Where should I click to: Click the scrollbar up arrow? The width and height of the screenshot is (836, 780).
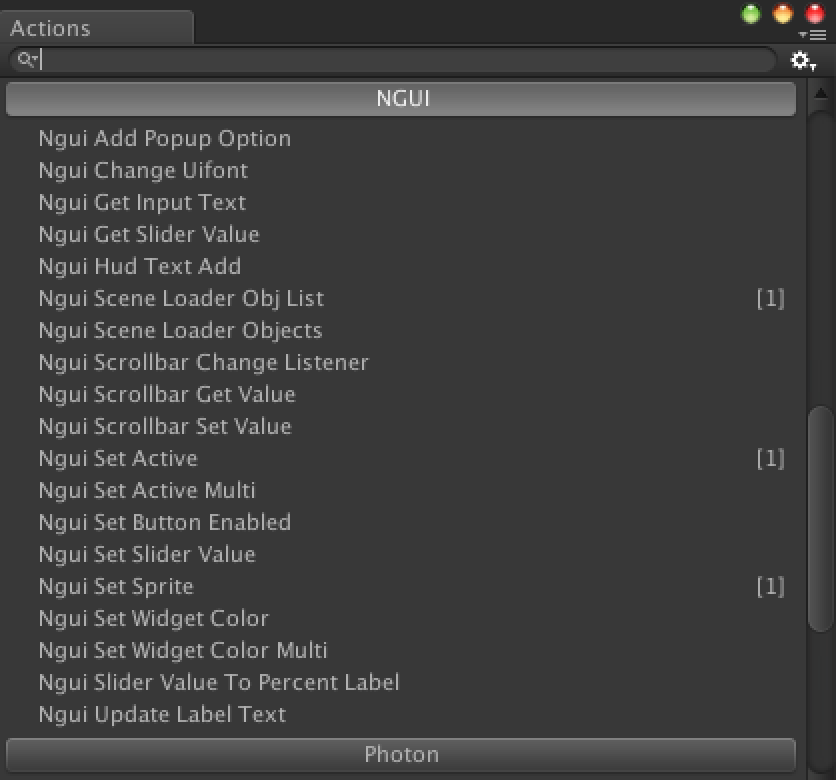coord(821,94)
